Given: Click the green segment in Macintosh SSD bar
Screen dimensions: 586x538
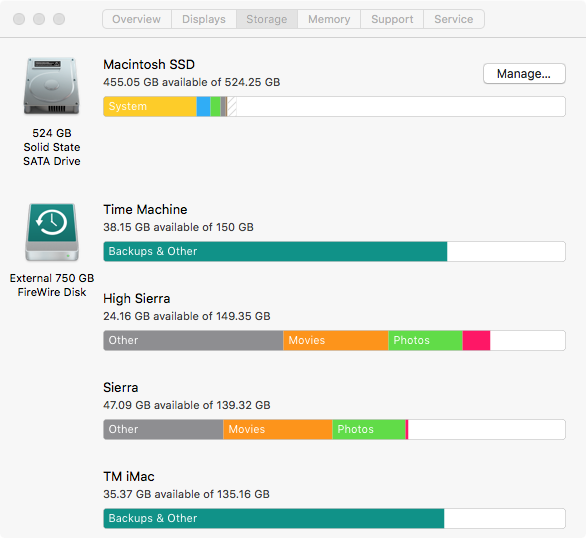Looking at the screenshot, I should pyautogui.click(x=215, y=106).
